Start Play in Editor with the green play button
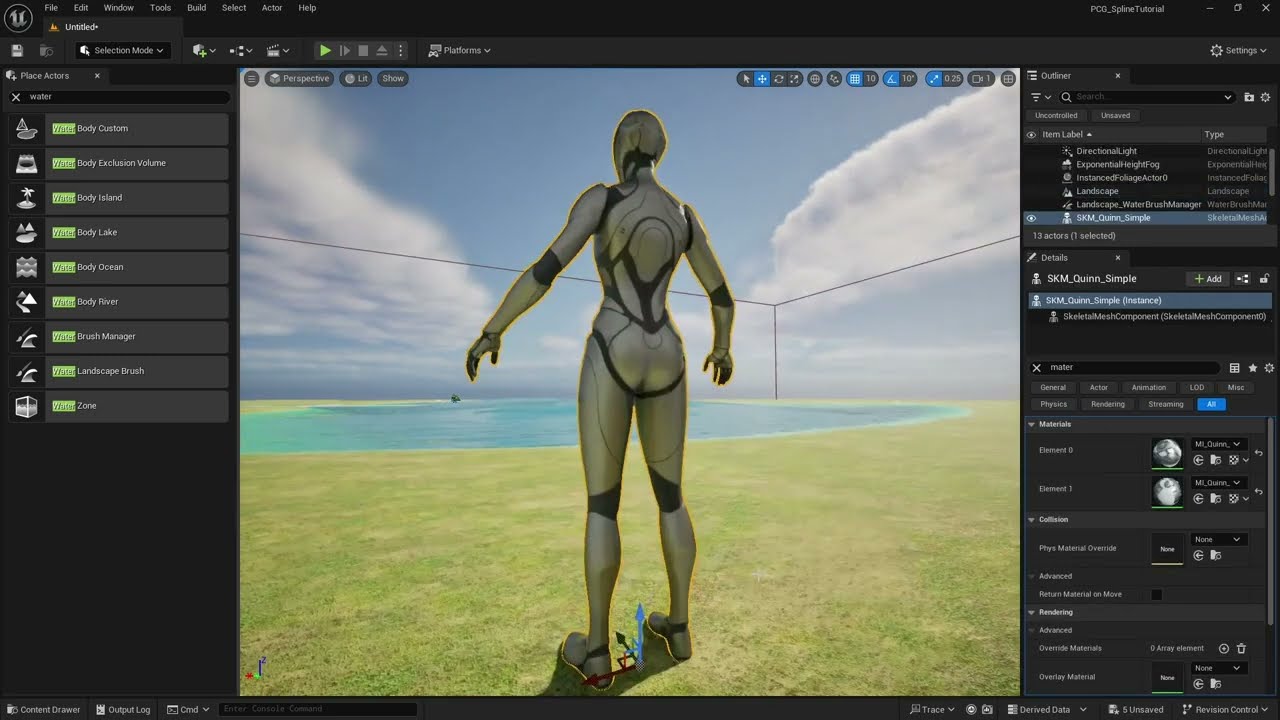Viewport: 1280px width, 720px height. (x=325, y=50)
